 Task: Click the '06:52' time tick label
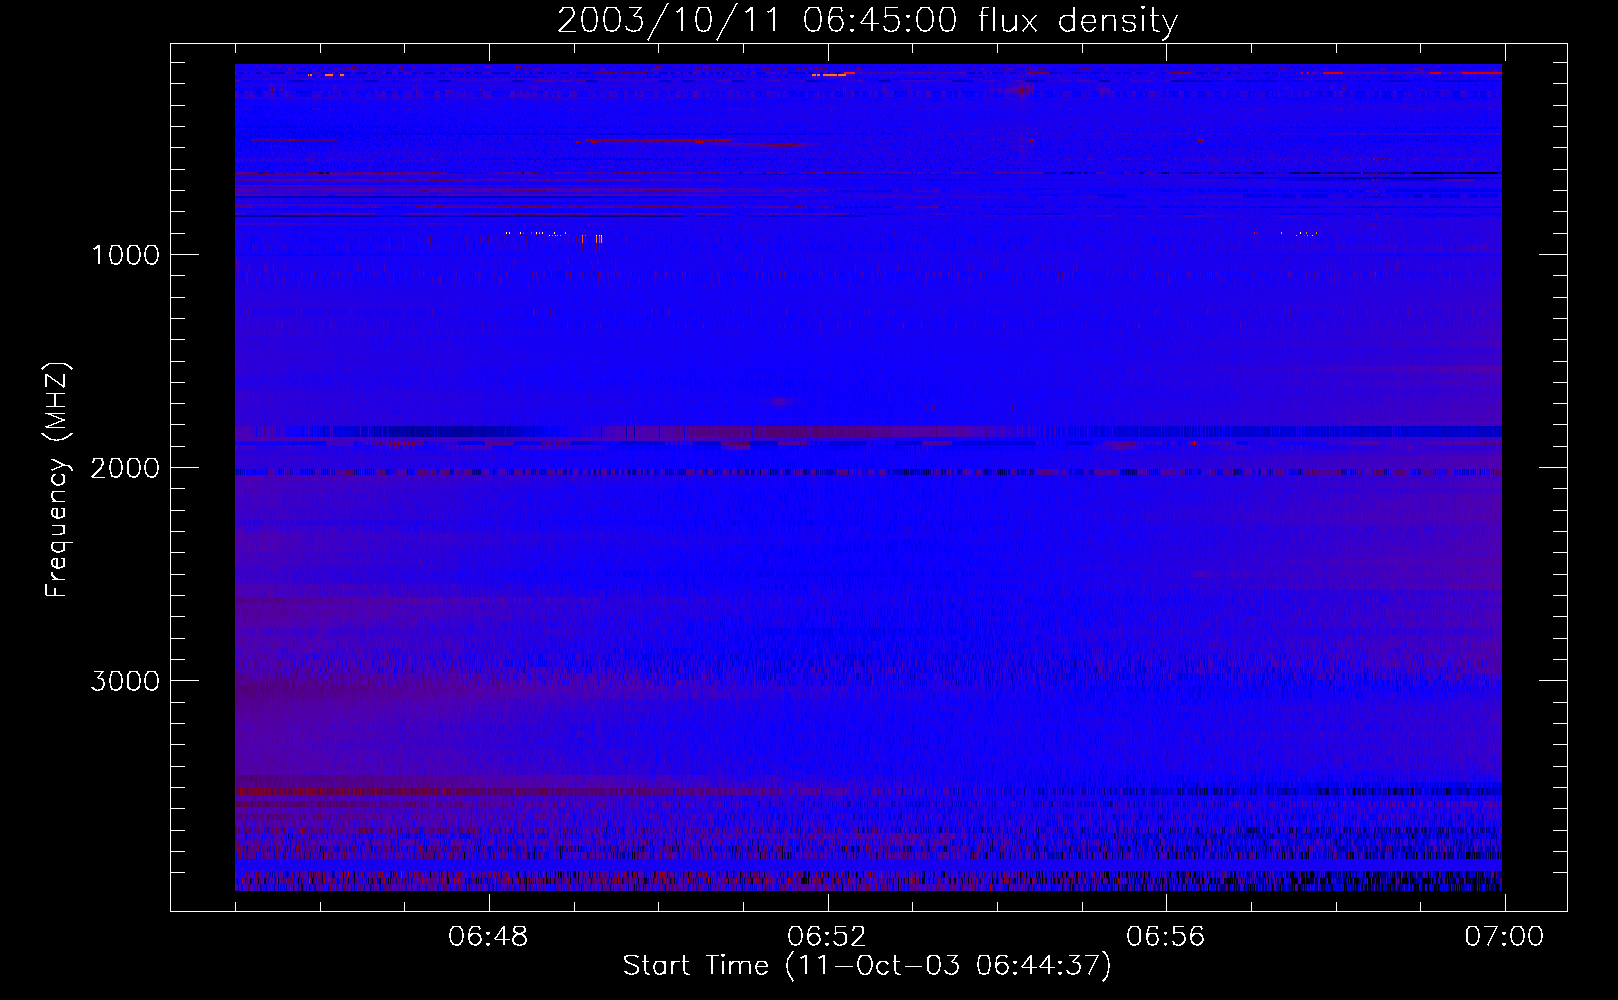(827, 937)
